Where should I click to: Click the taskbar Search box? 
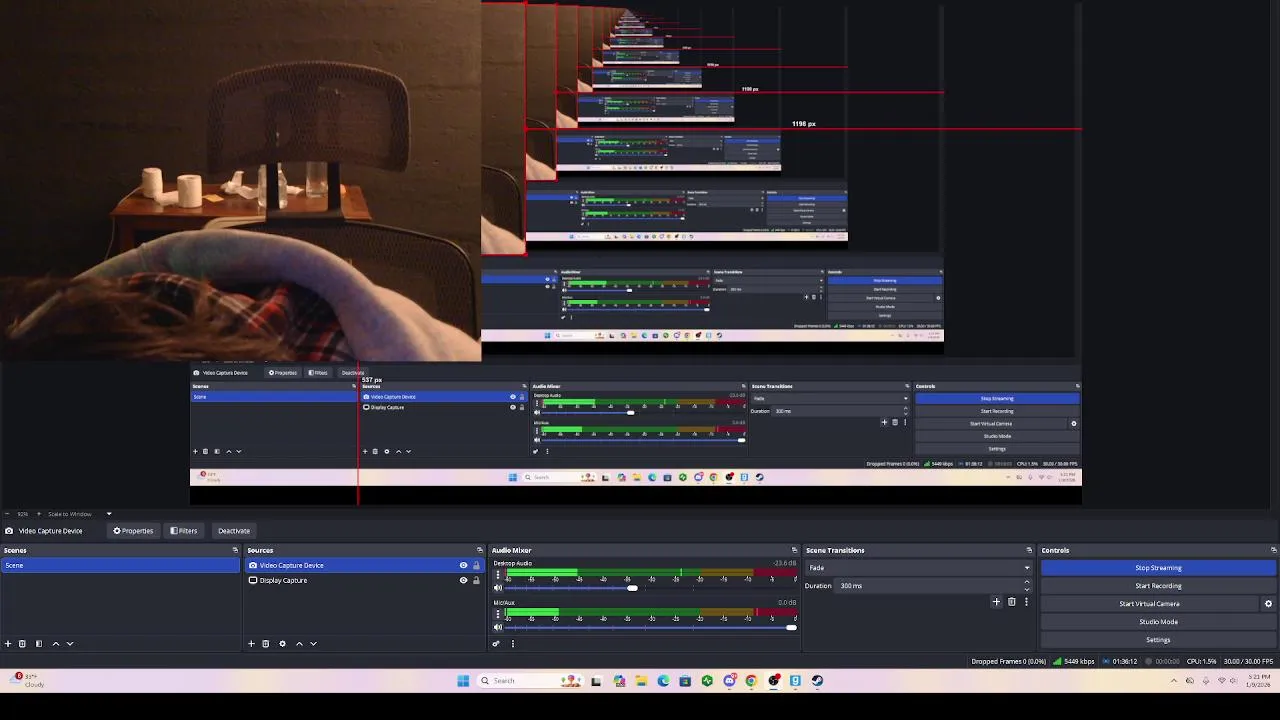530,681
